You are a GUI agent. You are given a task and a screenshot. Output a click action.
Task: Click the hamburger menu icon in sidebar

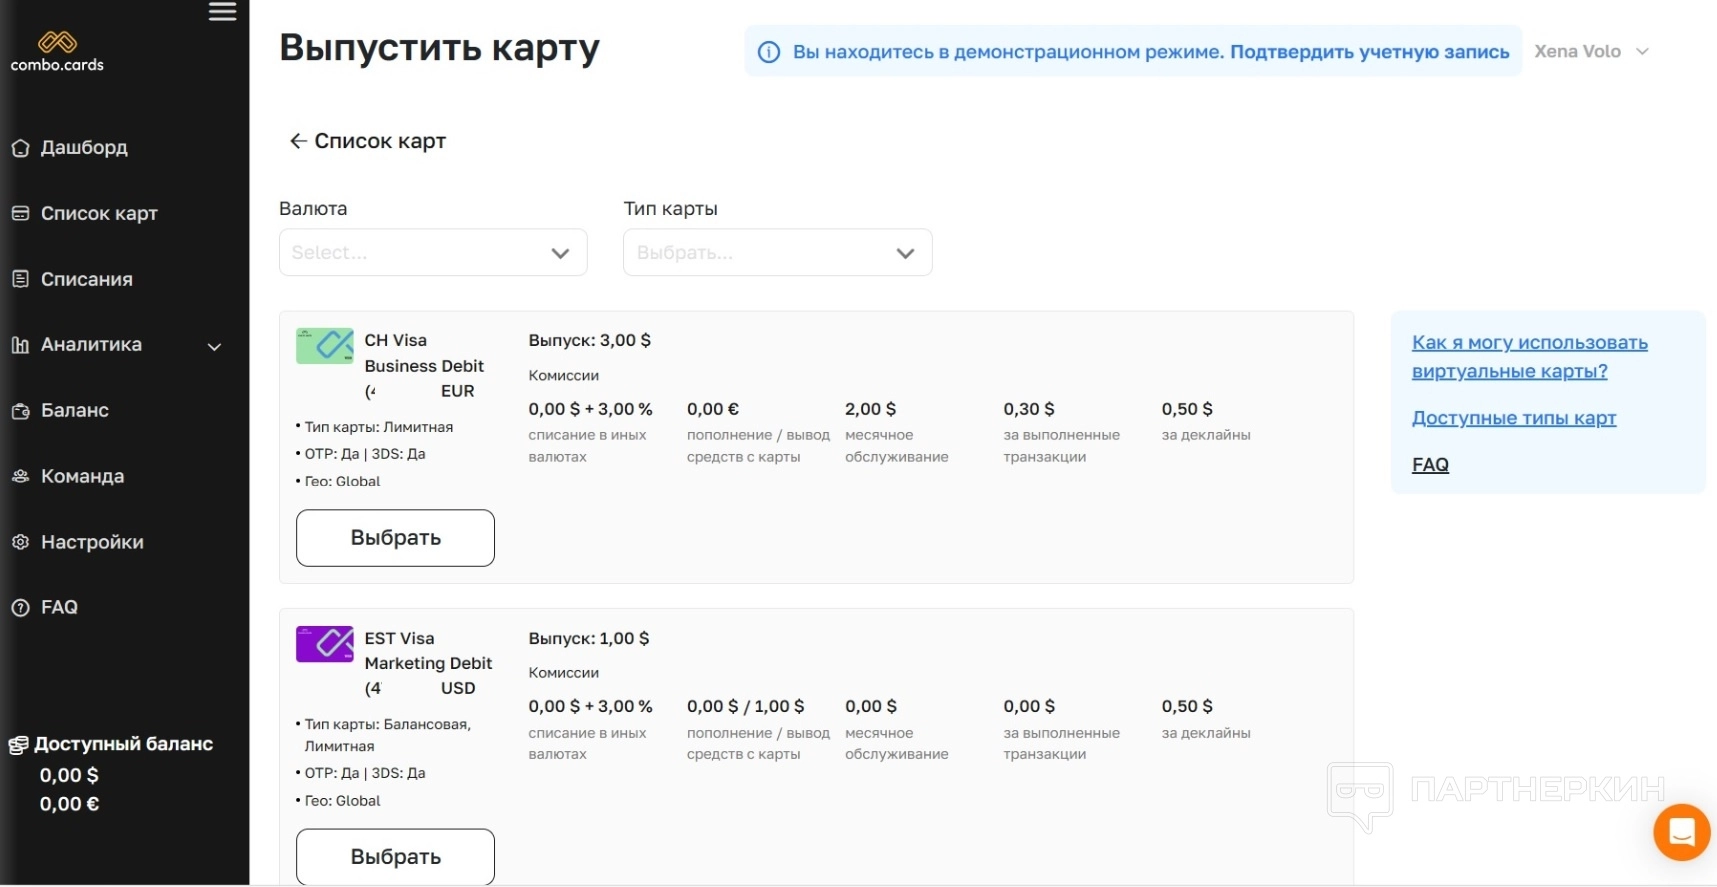pyautogui.click(x=222, y=12)
